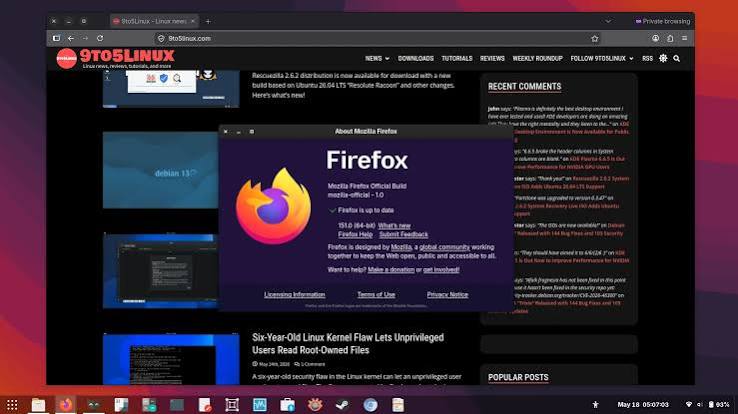Viewport: 738px width, 414px height.
Task: Open the Steam icon in taskbar
Action: pyautogui.click(x=343, y=405)
